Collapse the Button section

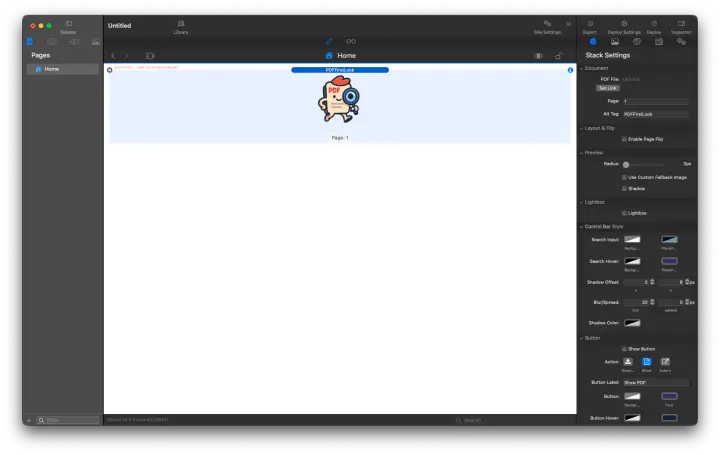click(581, 338)
